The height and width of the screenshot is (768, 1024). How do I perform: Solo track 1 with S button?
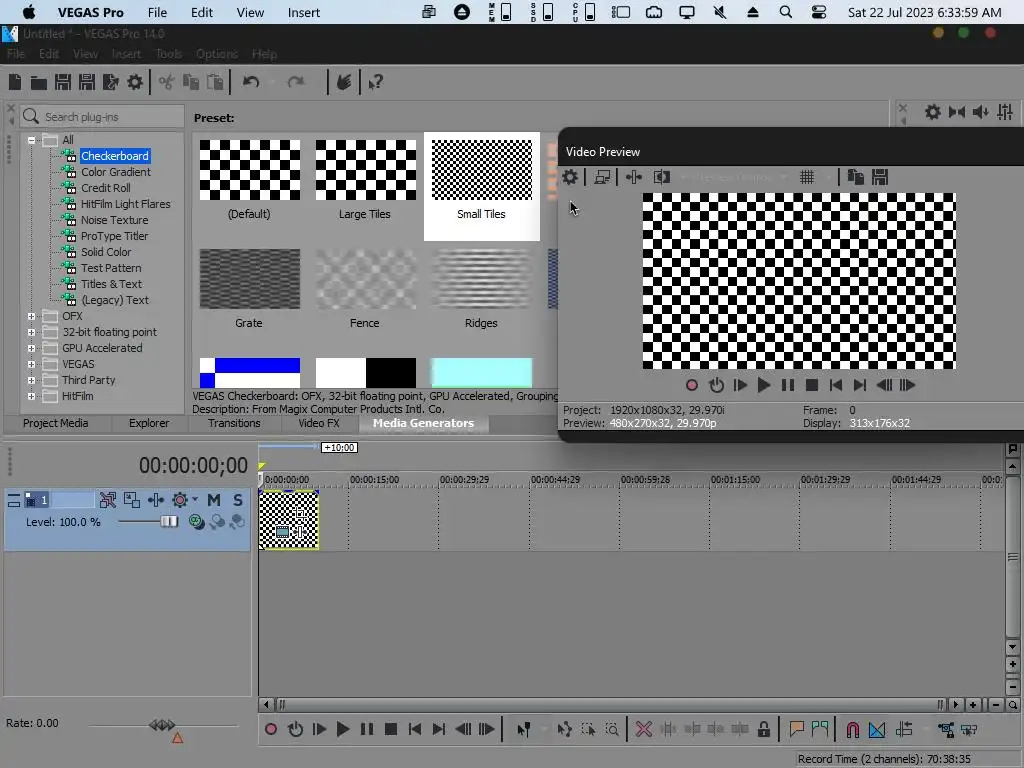coord(238,500)
